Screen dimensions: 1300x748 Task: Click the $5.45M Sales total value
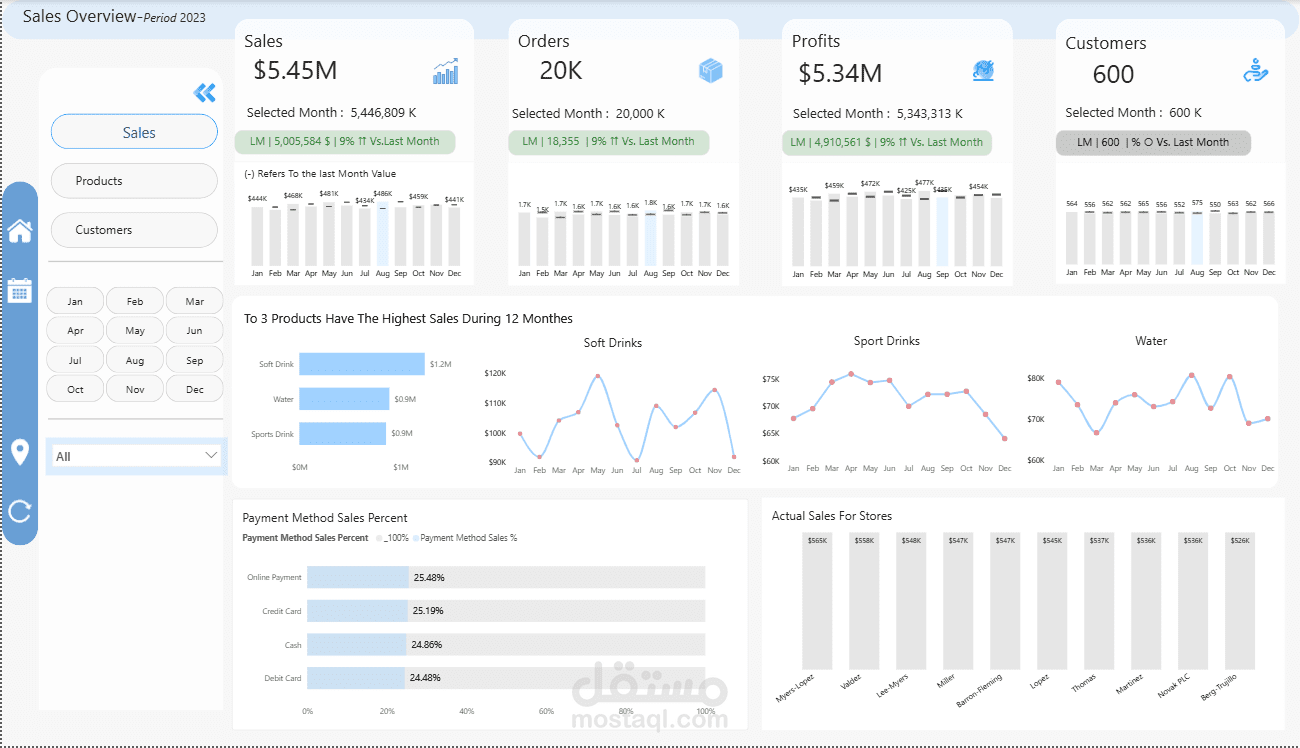[295, 70]
